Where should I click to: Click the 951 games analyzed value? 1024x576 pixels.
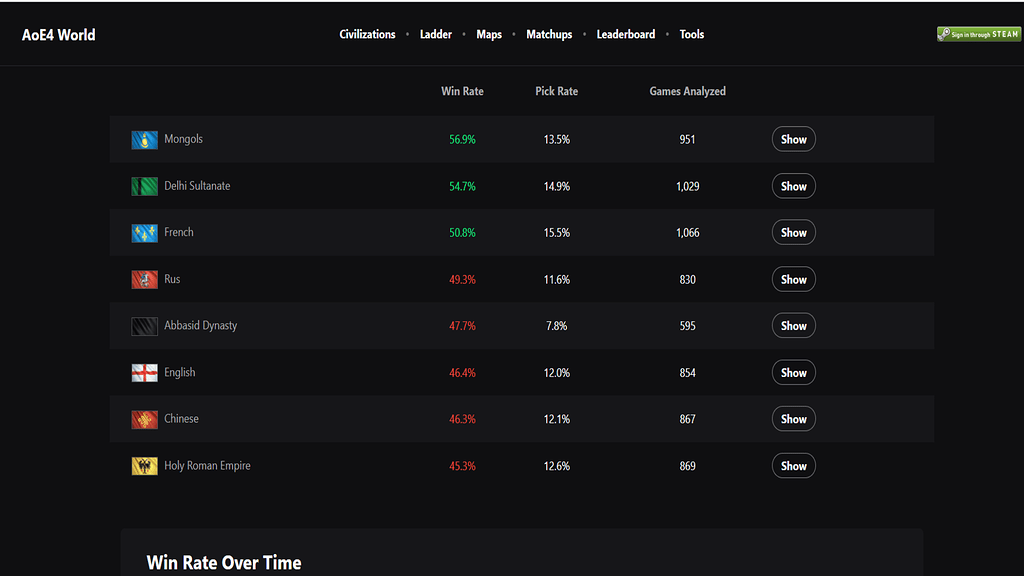click(x=687, y=140)
